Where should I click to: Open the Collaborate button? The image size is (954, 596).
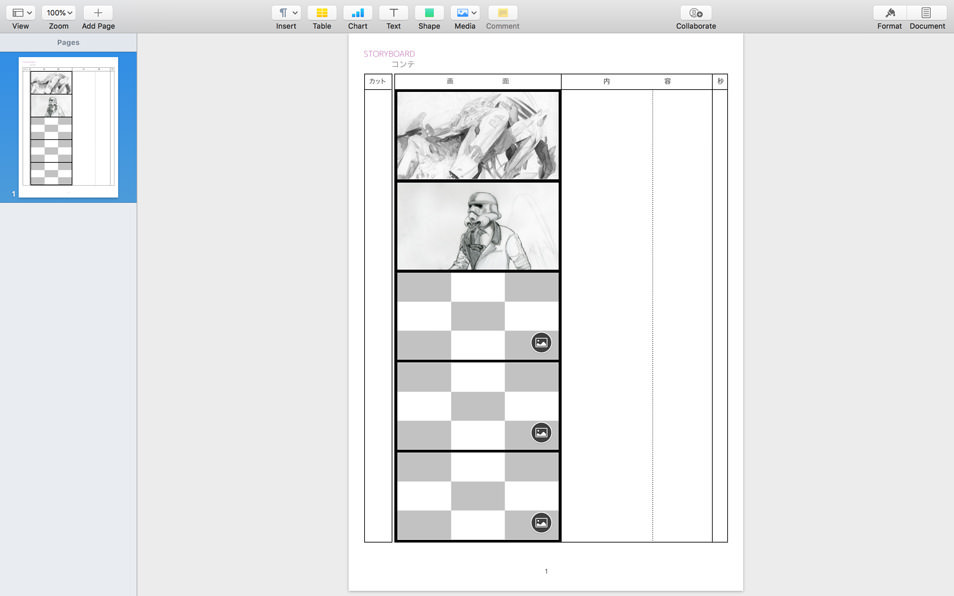point(696,13)
